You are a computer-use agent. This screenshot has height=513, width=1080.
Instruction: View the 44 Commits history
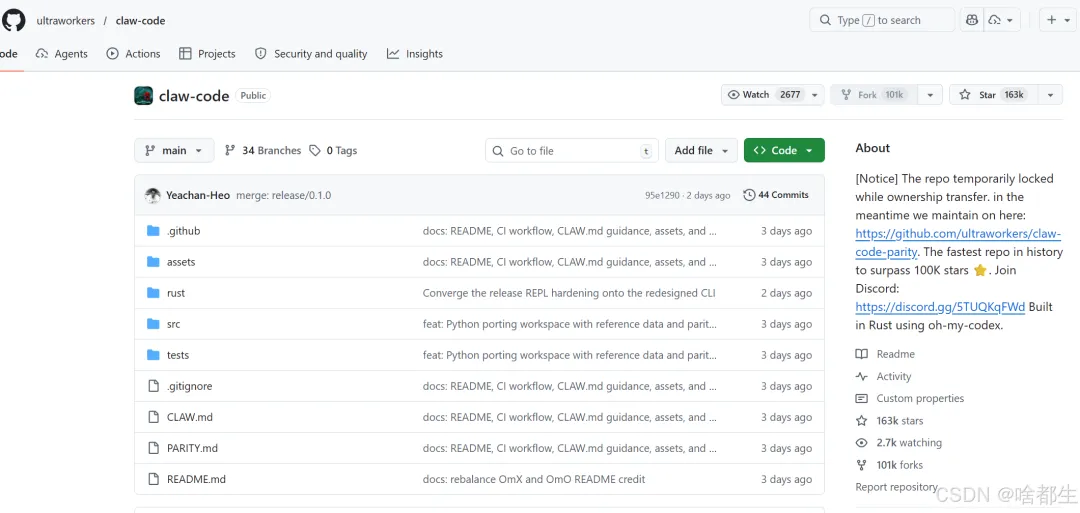pos(776,195)
